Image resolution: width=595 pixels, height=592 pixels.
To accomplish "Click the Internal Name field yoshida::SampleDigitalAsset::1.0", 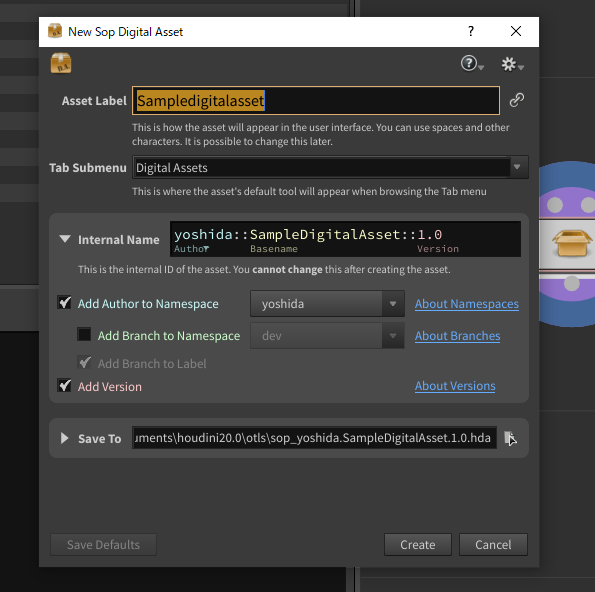I will click(x=345, y=239).
